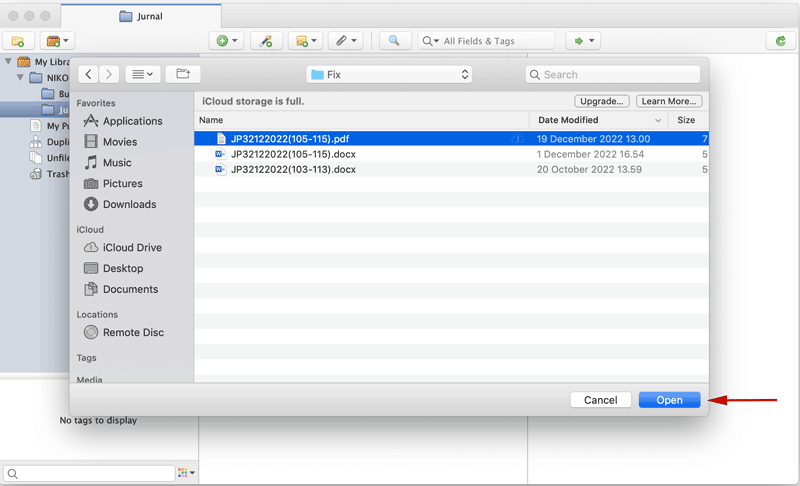This screenshot has width=800, height=486.
Task: Open Pictures in Favorites sidebar
Action: (x=113, y=184)
